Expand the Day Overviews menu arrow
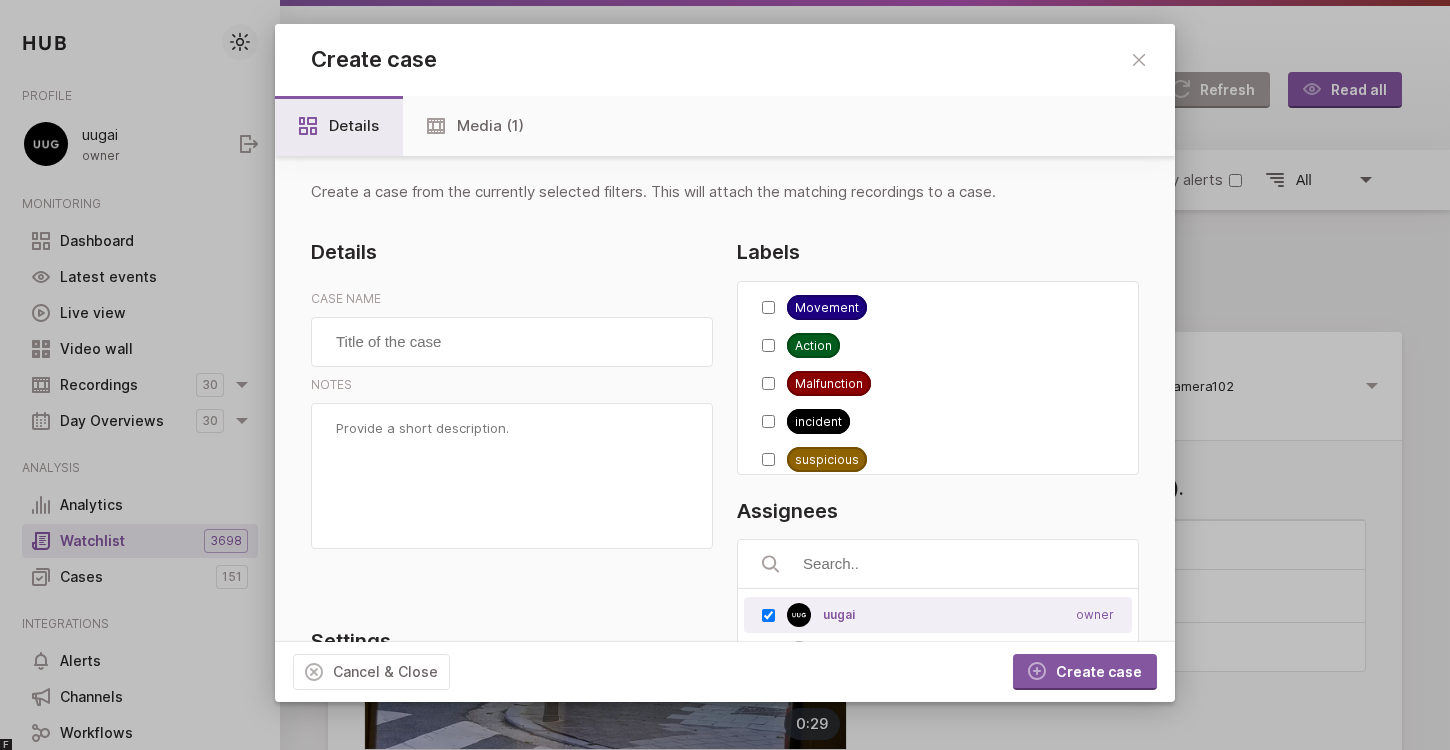This screenshot has width=1450, height=750. [x=242, y=421]
